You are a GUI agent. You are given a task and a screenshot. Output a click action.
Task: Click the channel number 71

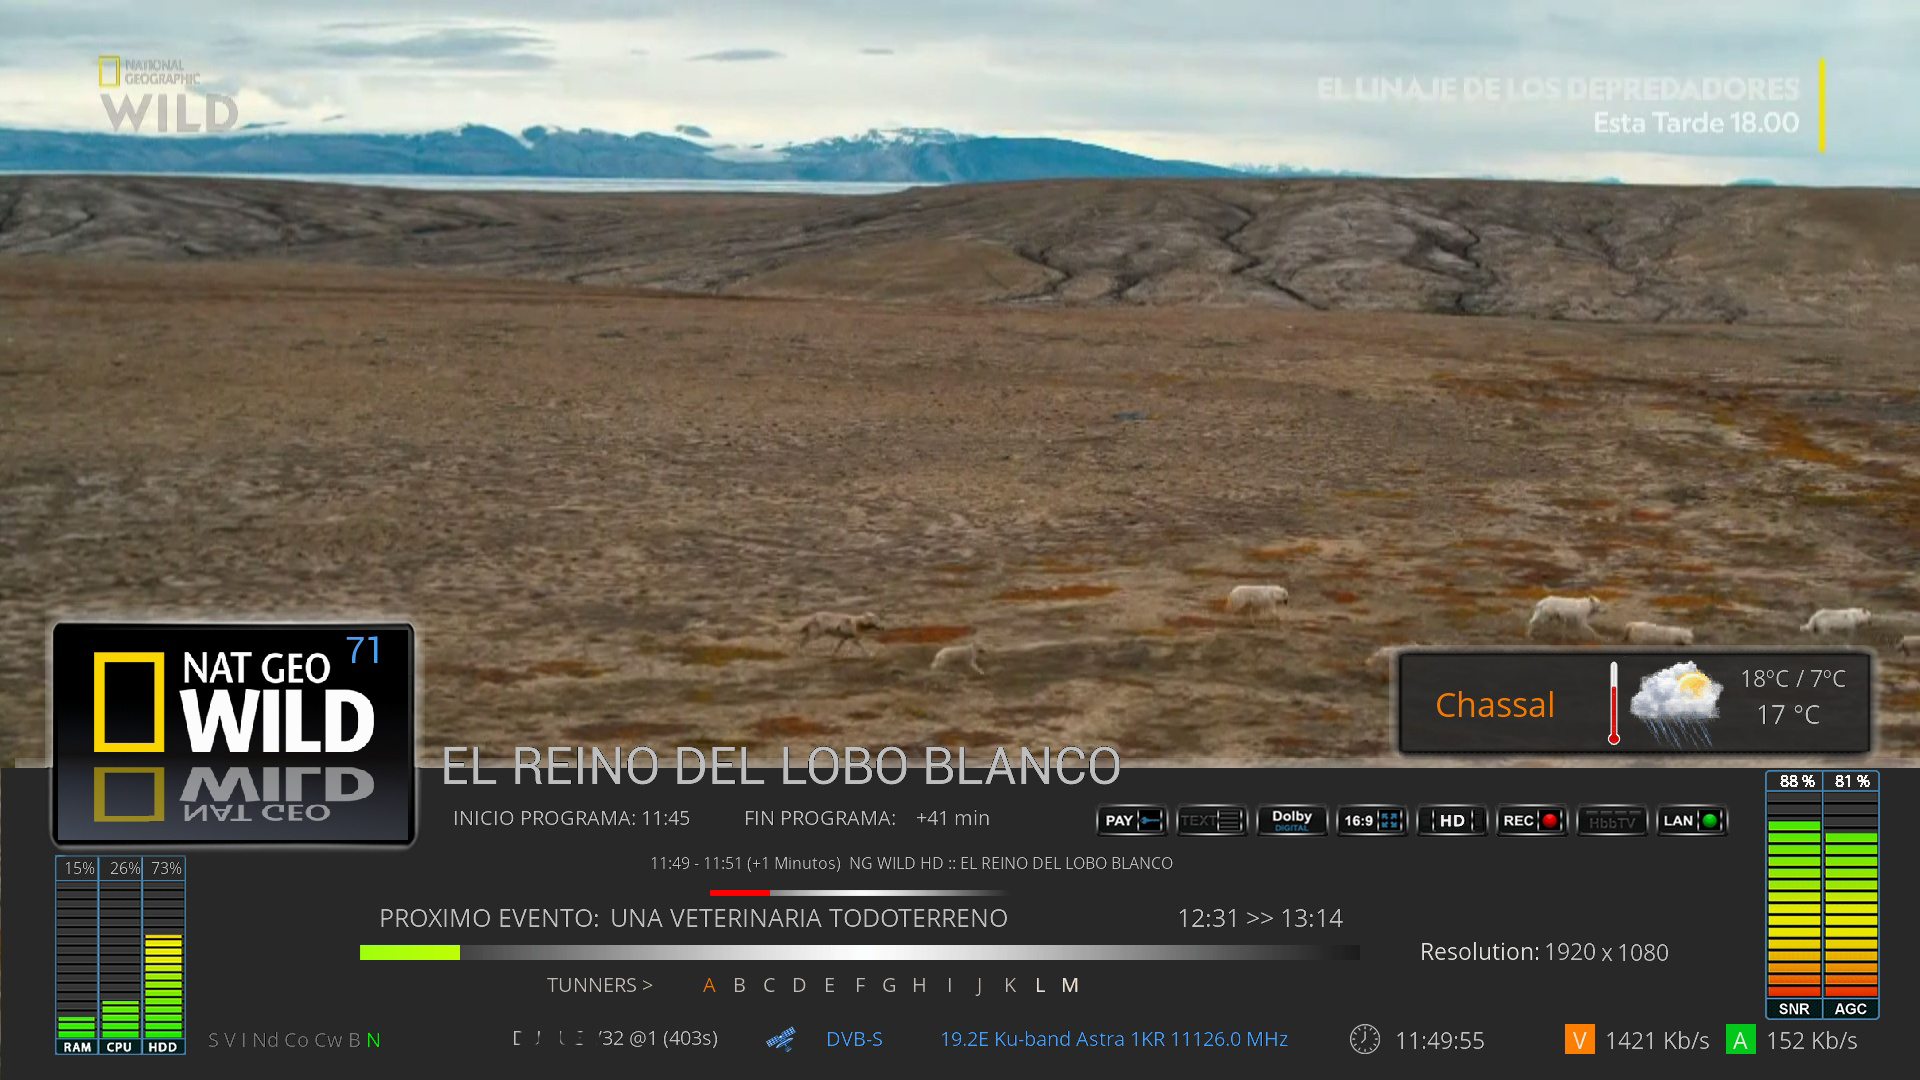[363, 651]
